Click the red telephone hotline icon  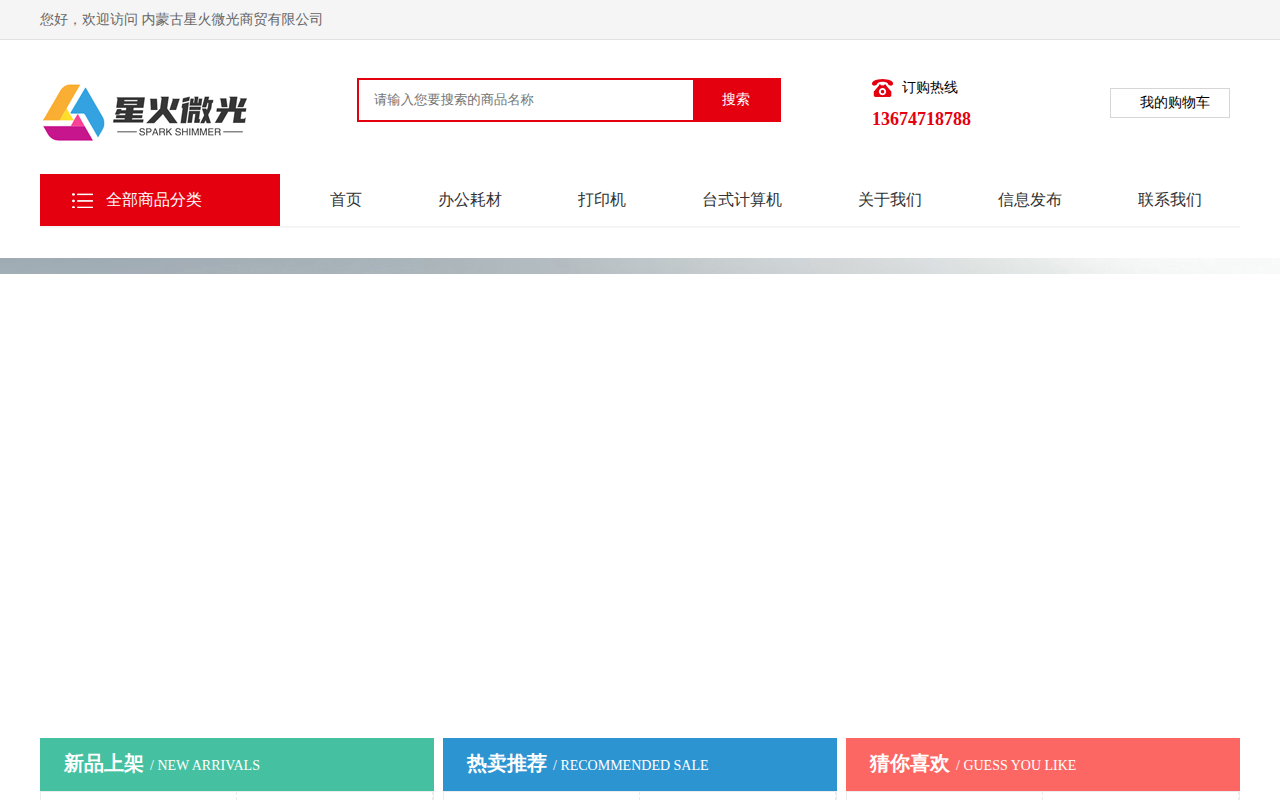click(x=882, y=88)
